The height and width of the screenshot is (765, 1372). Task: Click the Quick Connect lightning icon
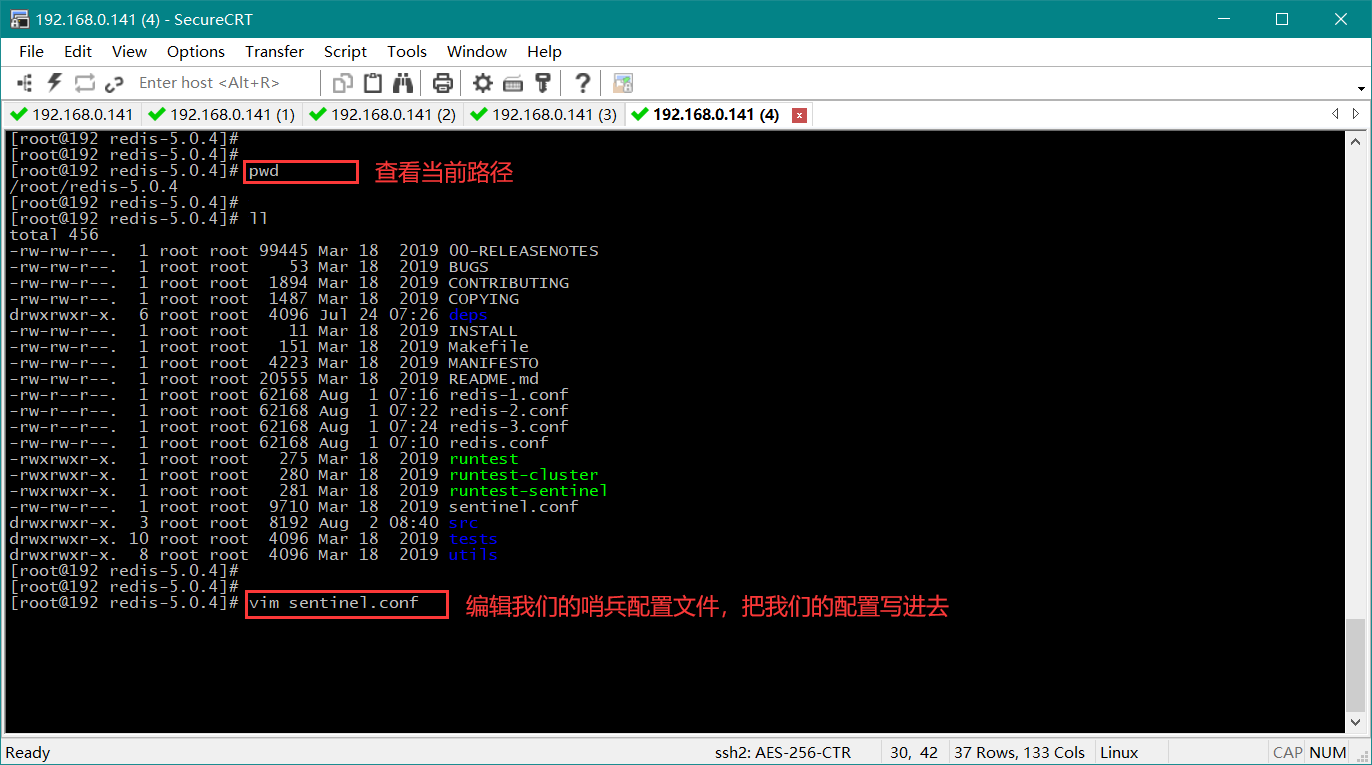pos(55,83)
